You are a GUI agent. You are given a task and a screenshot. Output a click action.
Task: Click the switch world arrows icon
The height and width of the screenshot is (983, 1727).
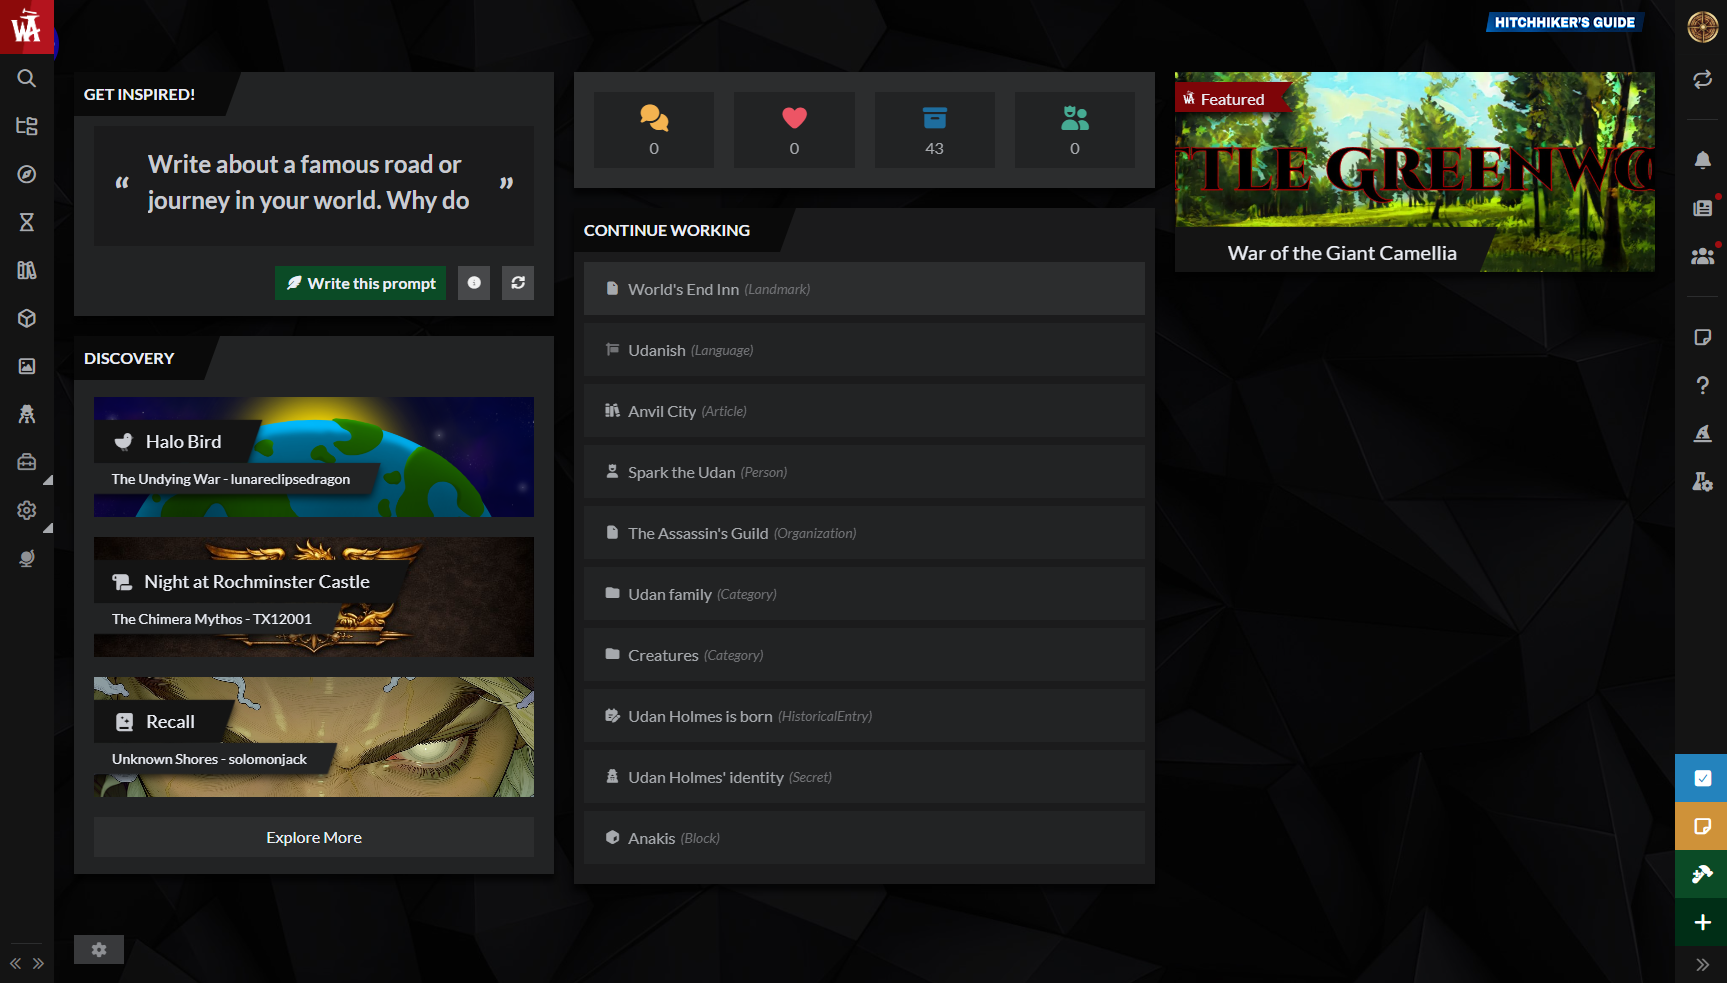click(x=1703, y=79)
